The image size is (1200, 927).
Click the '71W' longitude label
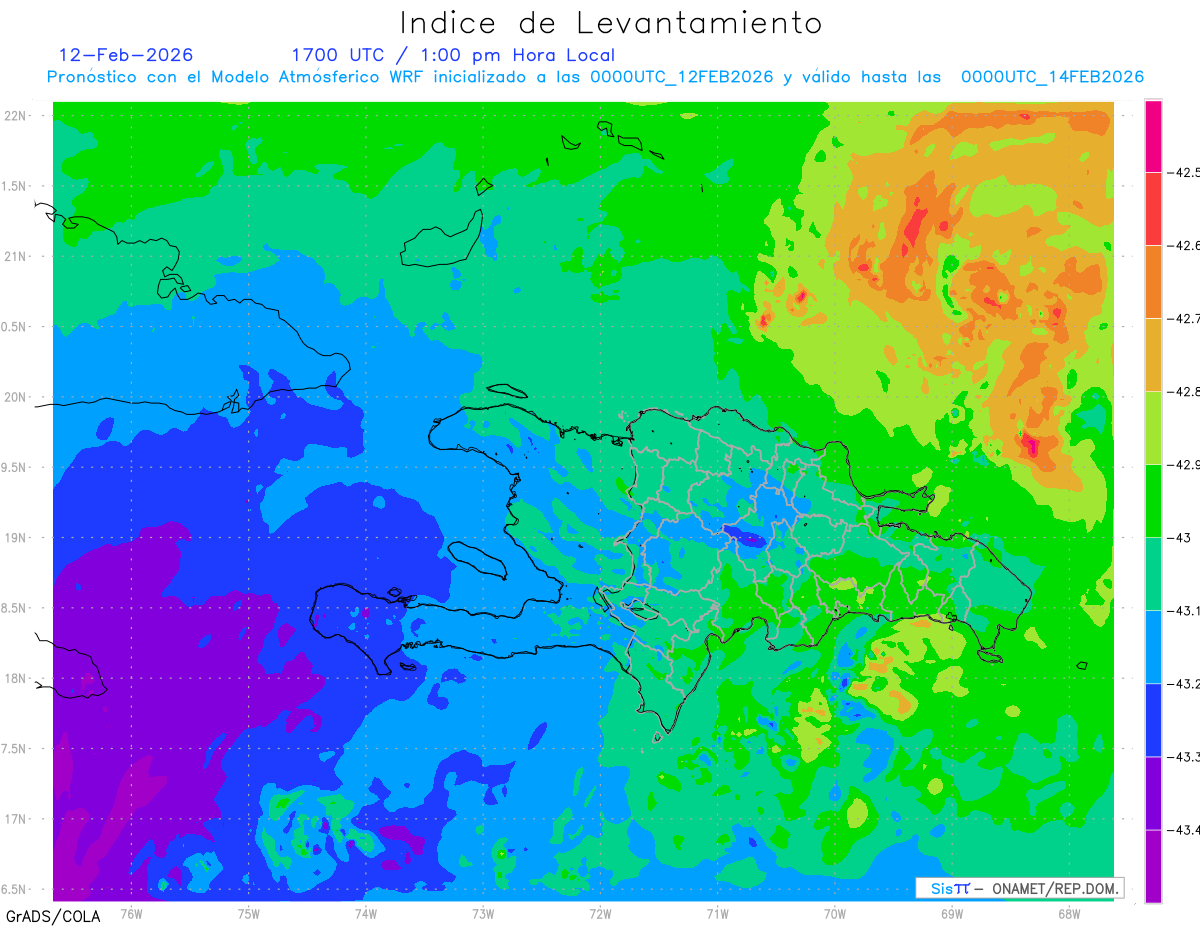[718, 913]
